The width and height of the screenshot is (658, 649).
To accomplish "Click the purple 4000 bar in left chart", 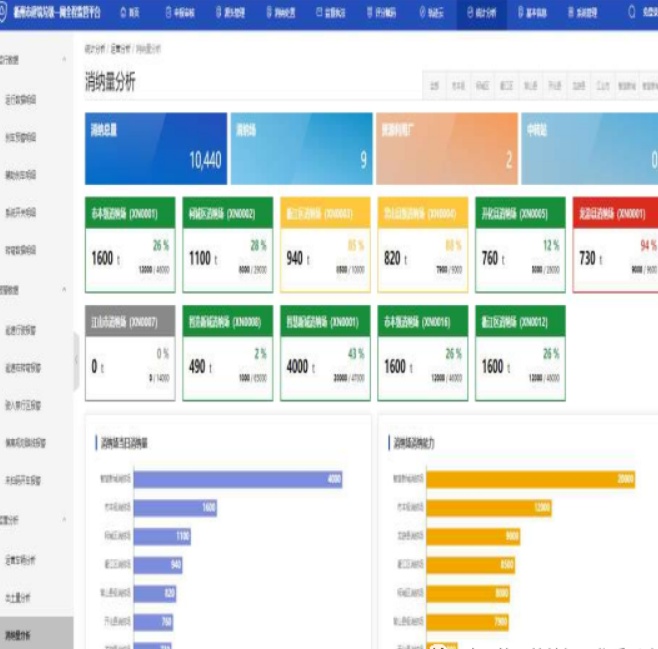I will (x=238, y=479).
